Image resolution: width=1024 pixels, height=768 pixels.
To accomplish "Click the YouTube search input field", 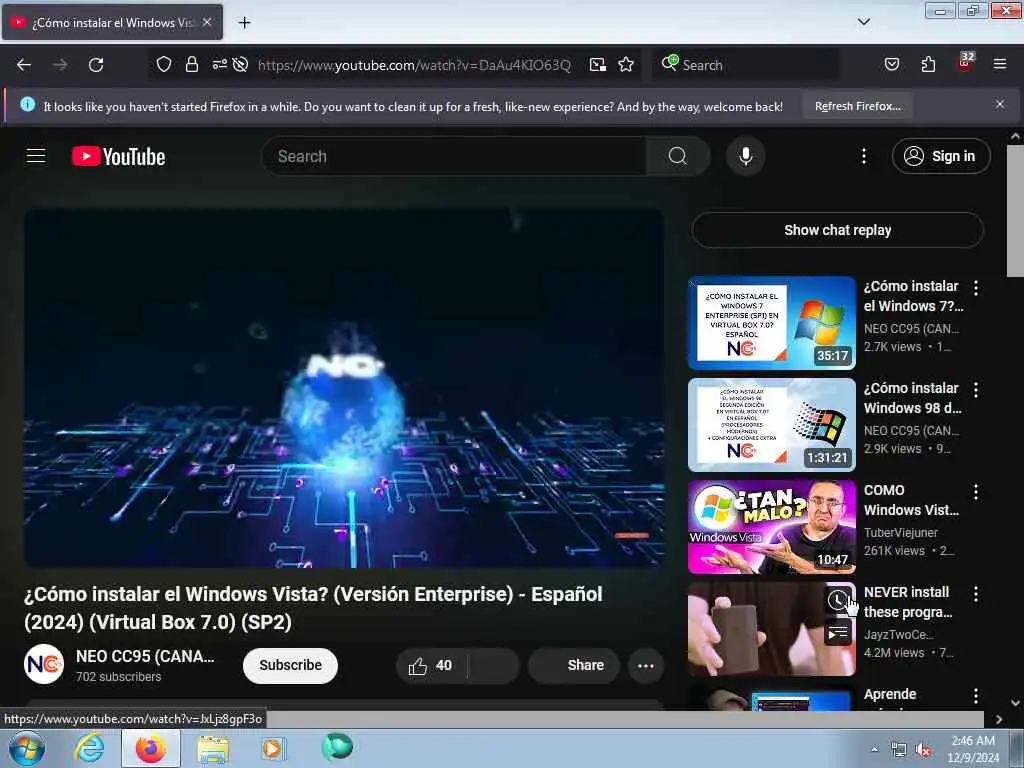I will [455, 156].
